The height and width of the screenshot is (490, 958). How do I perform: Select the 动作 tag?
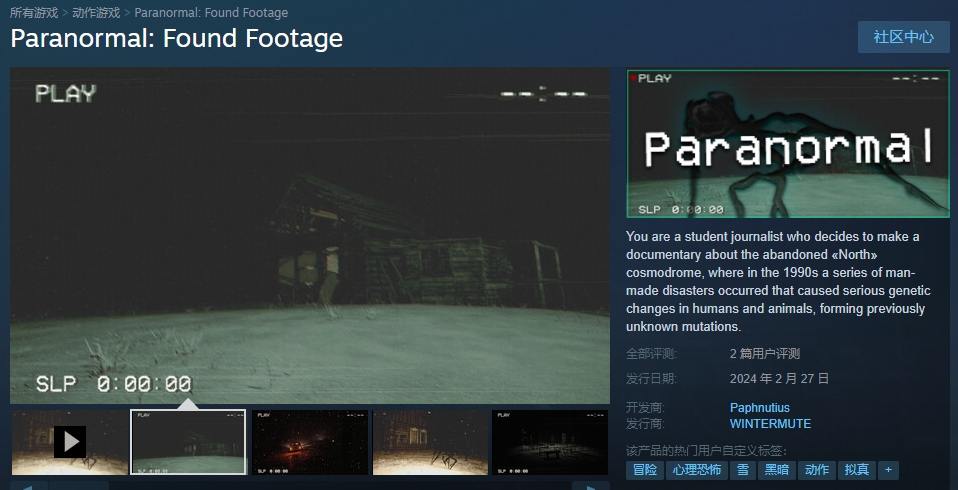tap(817, 470)
